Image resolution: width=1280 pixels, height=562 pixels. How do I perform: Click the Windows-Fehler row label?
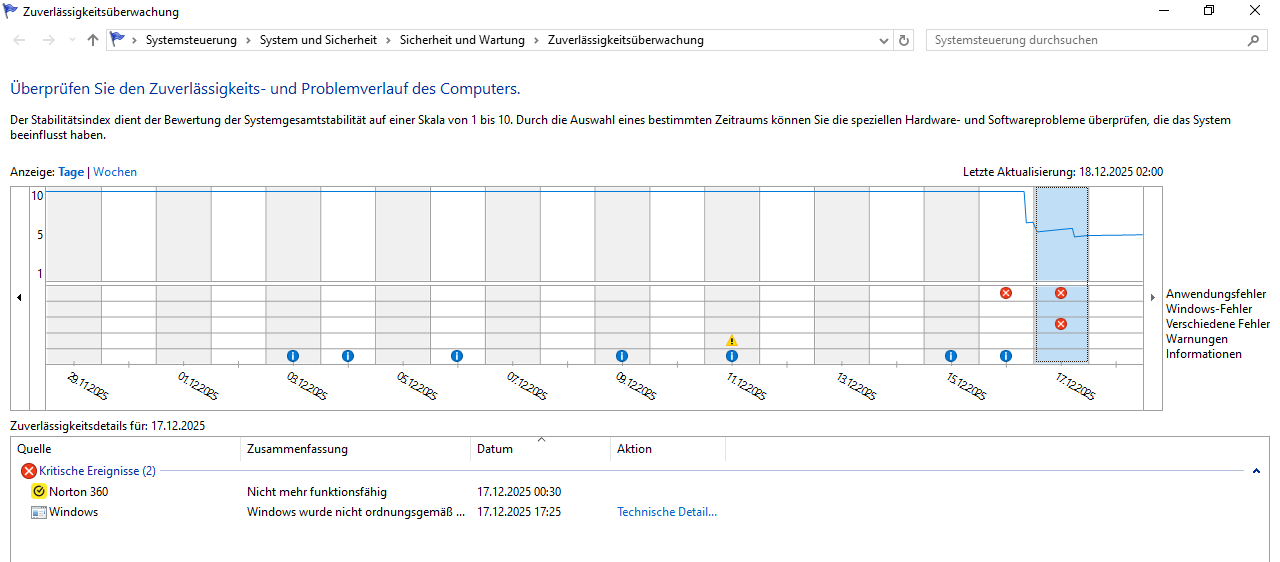pyautogui.click(x=1208, y=310)
